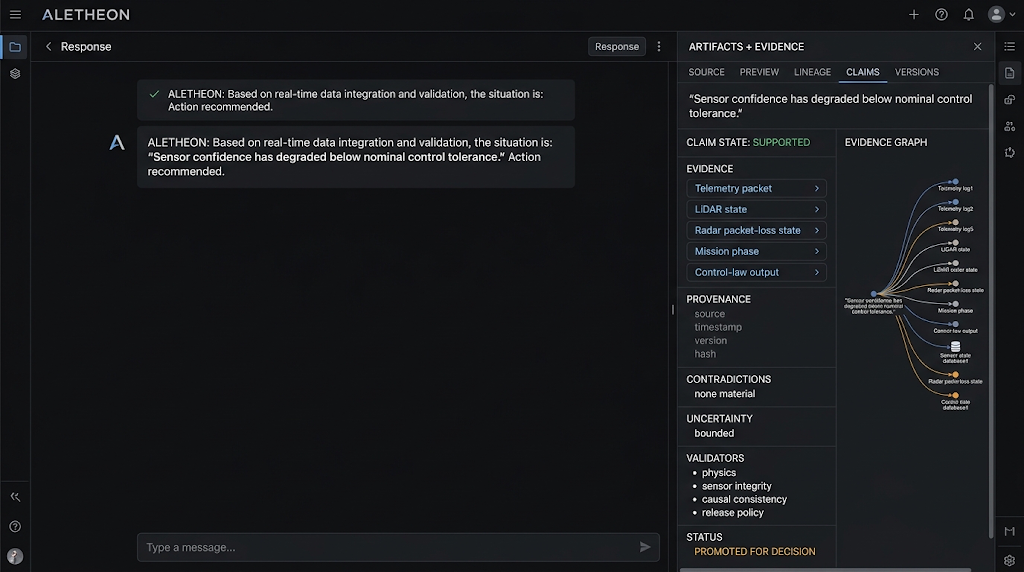Click the send message arrow
The image size is (1024, 572).
pyautogui.click(x=645, y=547)
